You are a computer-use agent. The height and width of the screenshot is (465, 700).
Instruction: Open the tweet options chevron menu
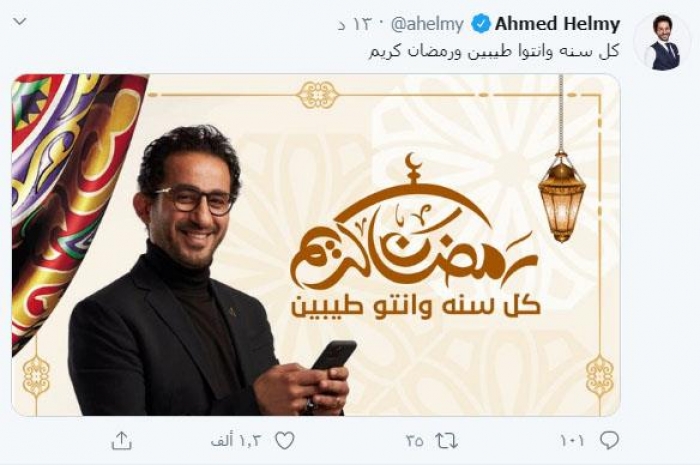[20, 21]
